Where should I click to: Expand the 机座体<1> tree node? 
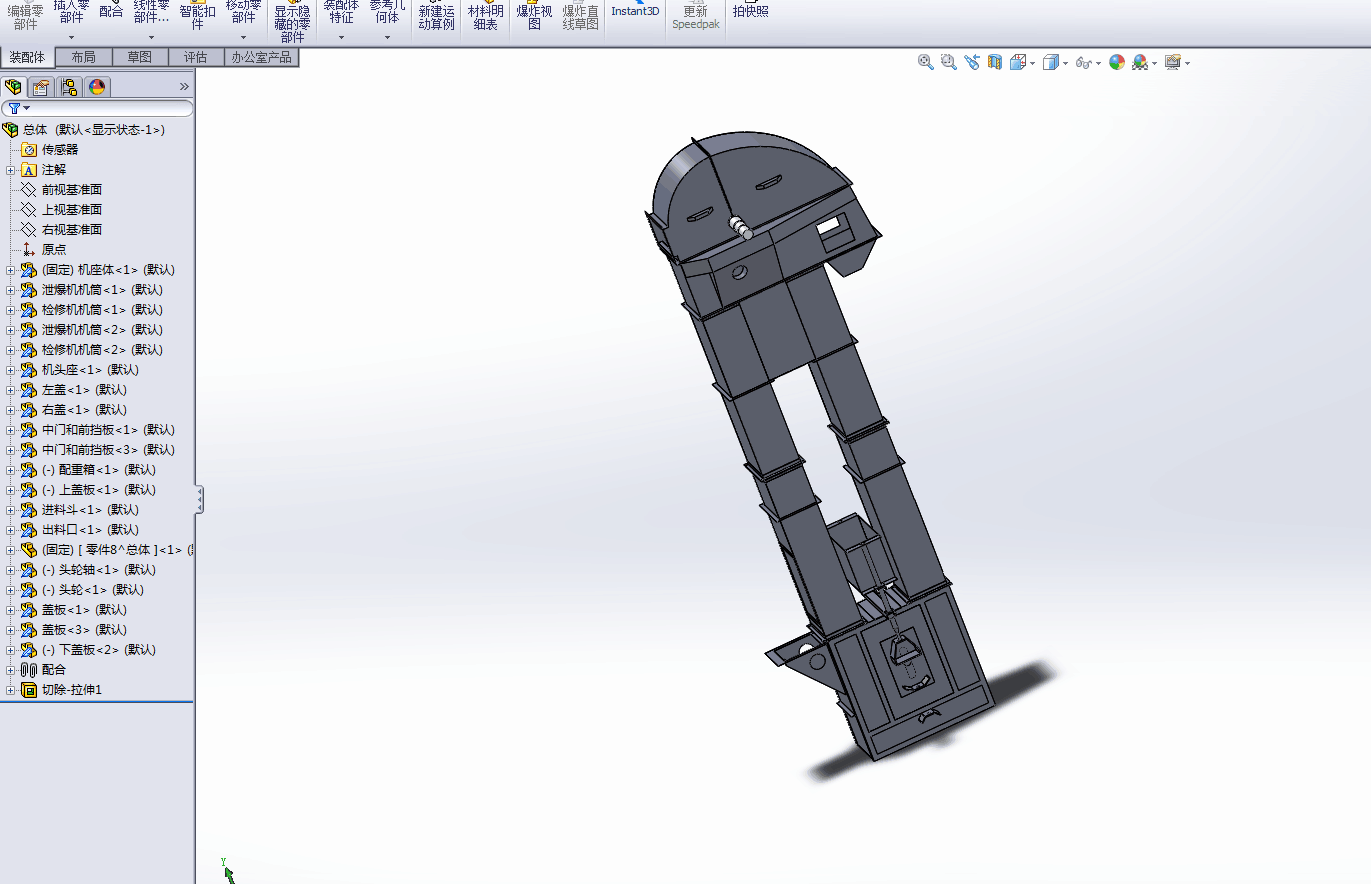coord(11,270)
